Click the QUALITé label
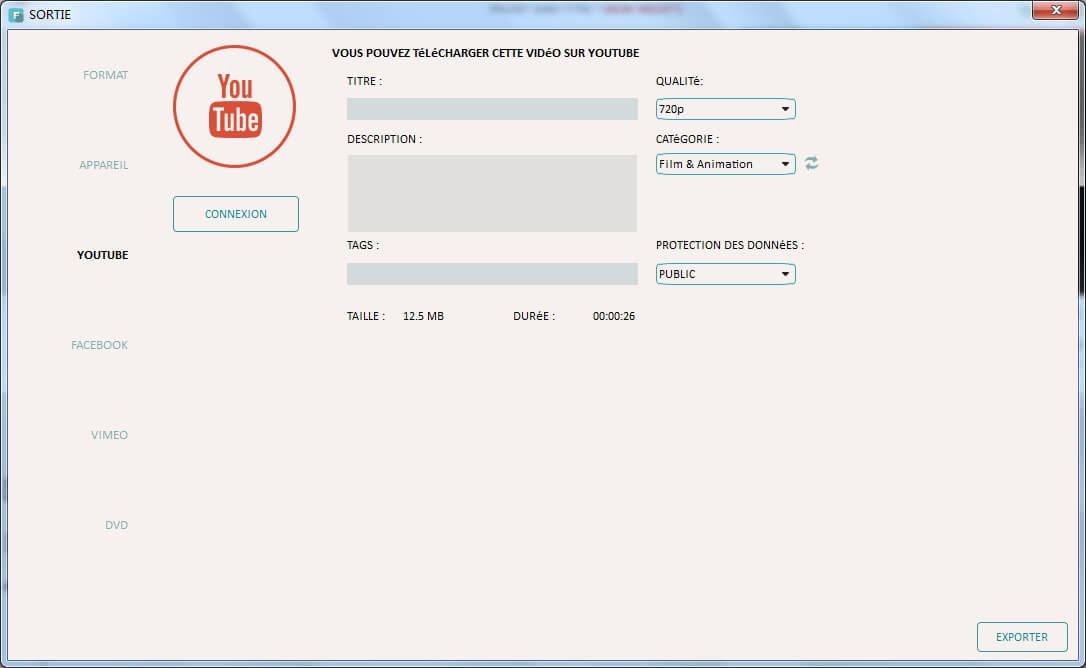 point(679,81)
